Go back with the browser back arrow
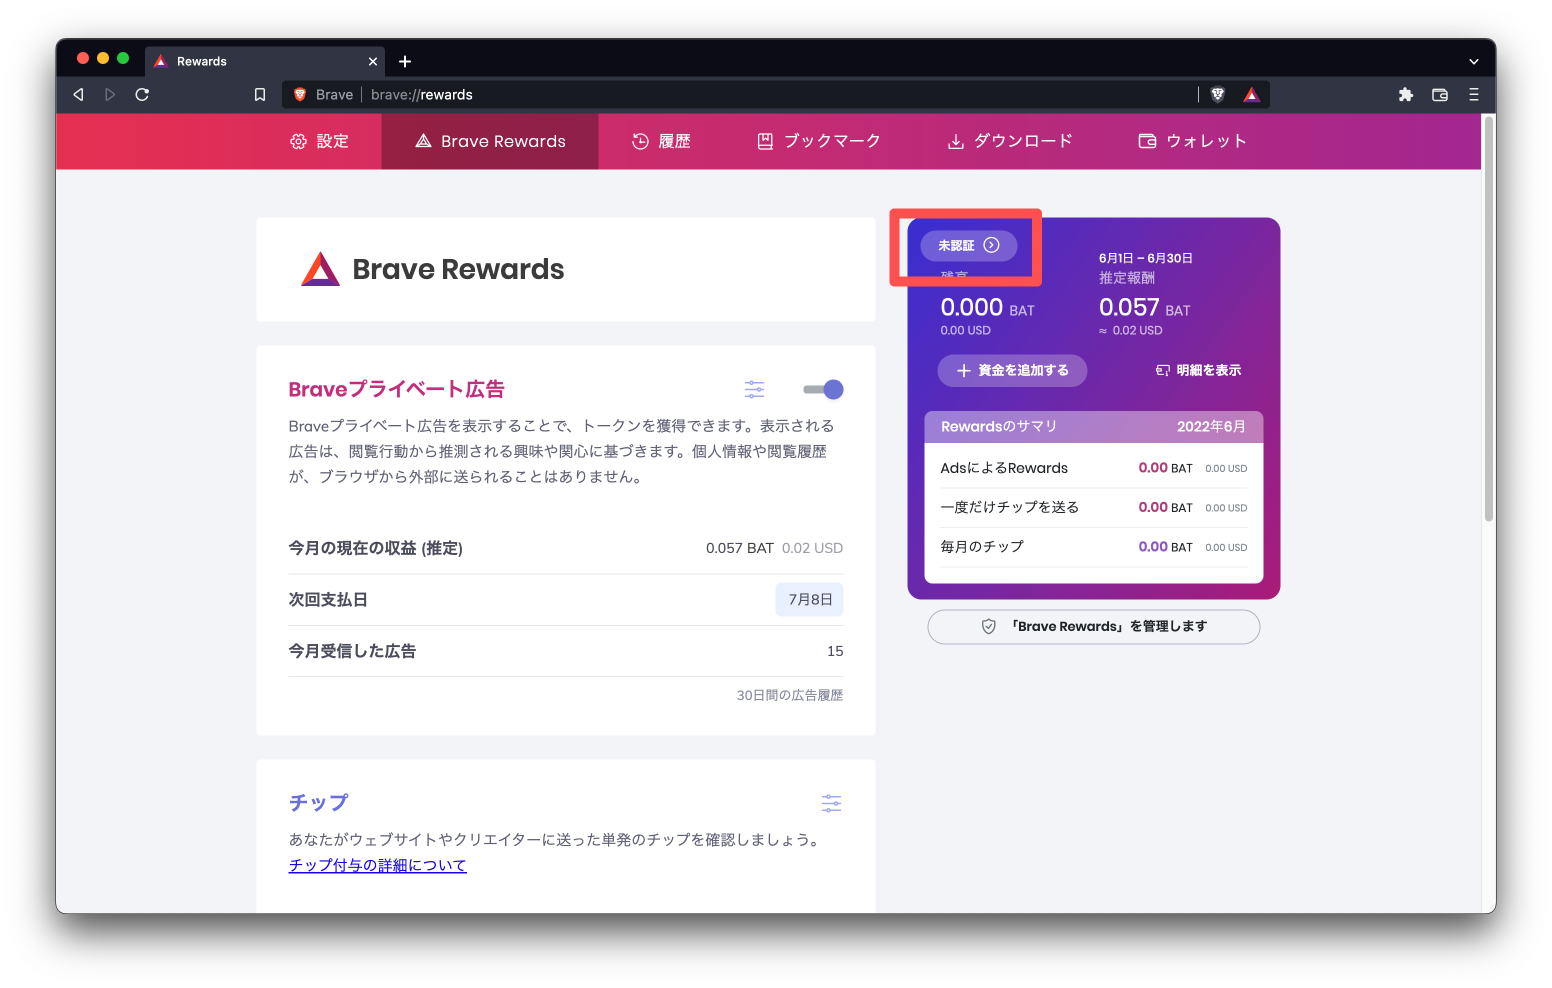Image resolution: width=1552 pixels, height=988 pixels. pos(78,94)
